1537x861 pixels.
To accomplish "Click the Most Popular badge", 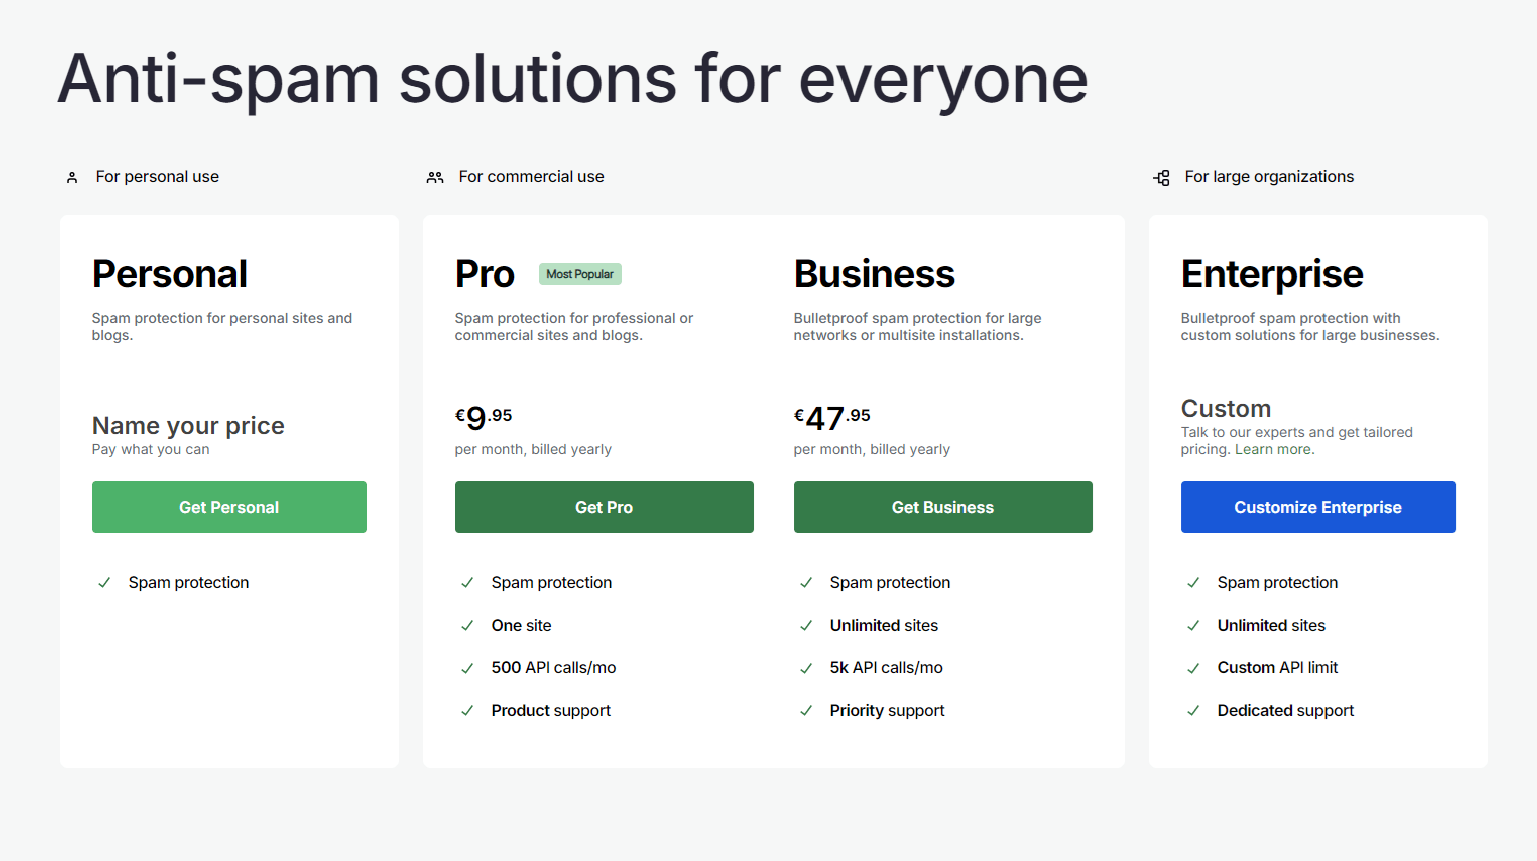I will 580,274.
